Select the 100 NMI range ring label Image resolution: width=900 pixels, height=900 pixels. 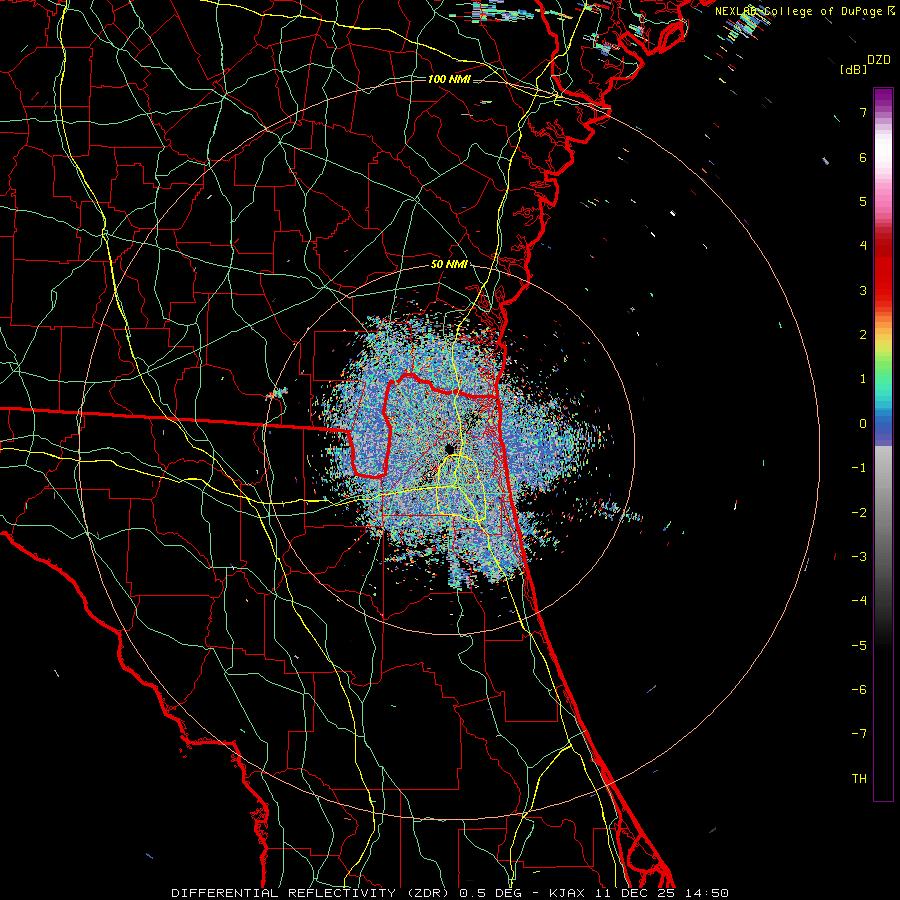[449, 79]
